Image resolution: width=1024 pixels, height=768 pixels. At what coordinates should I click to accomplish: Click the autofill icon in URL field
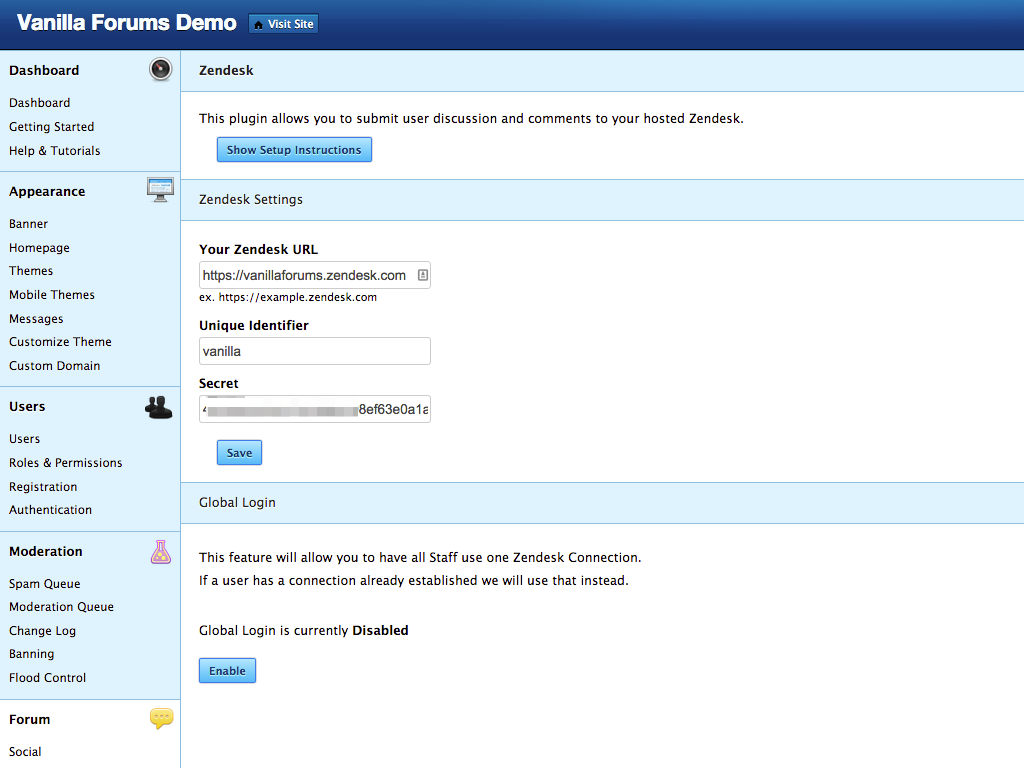tap(423, 275)
